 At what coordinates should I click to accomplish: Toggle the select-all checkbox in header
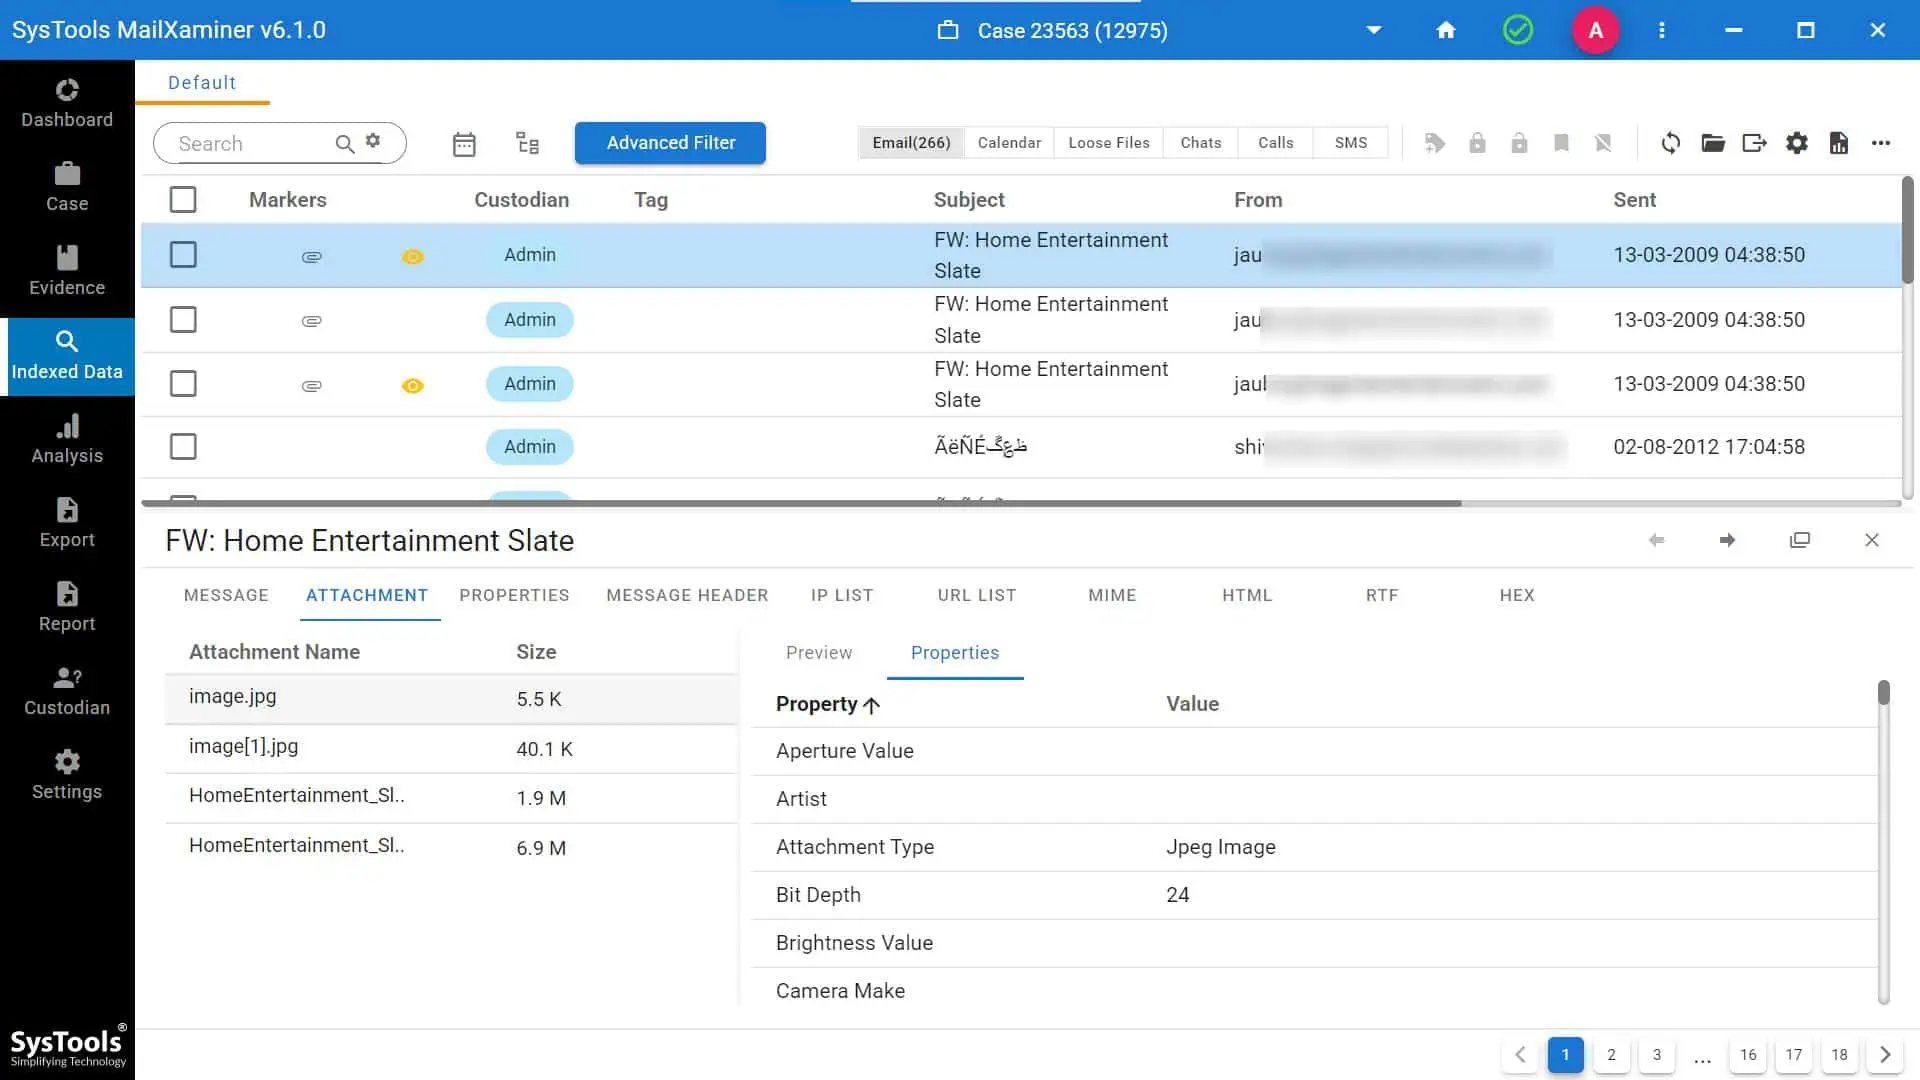183,199
